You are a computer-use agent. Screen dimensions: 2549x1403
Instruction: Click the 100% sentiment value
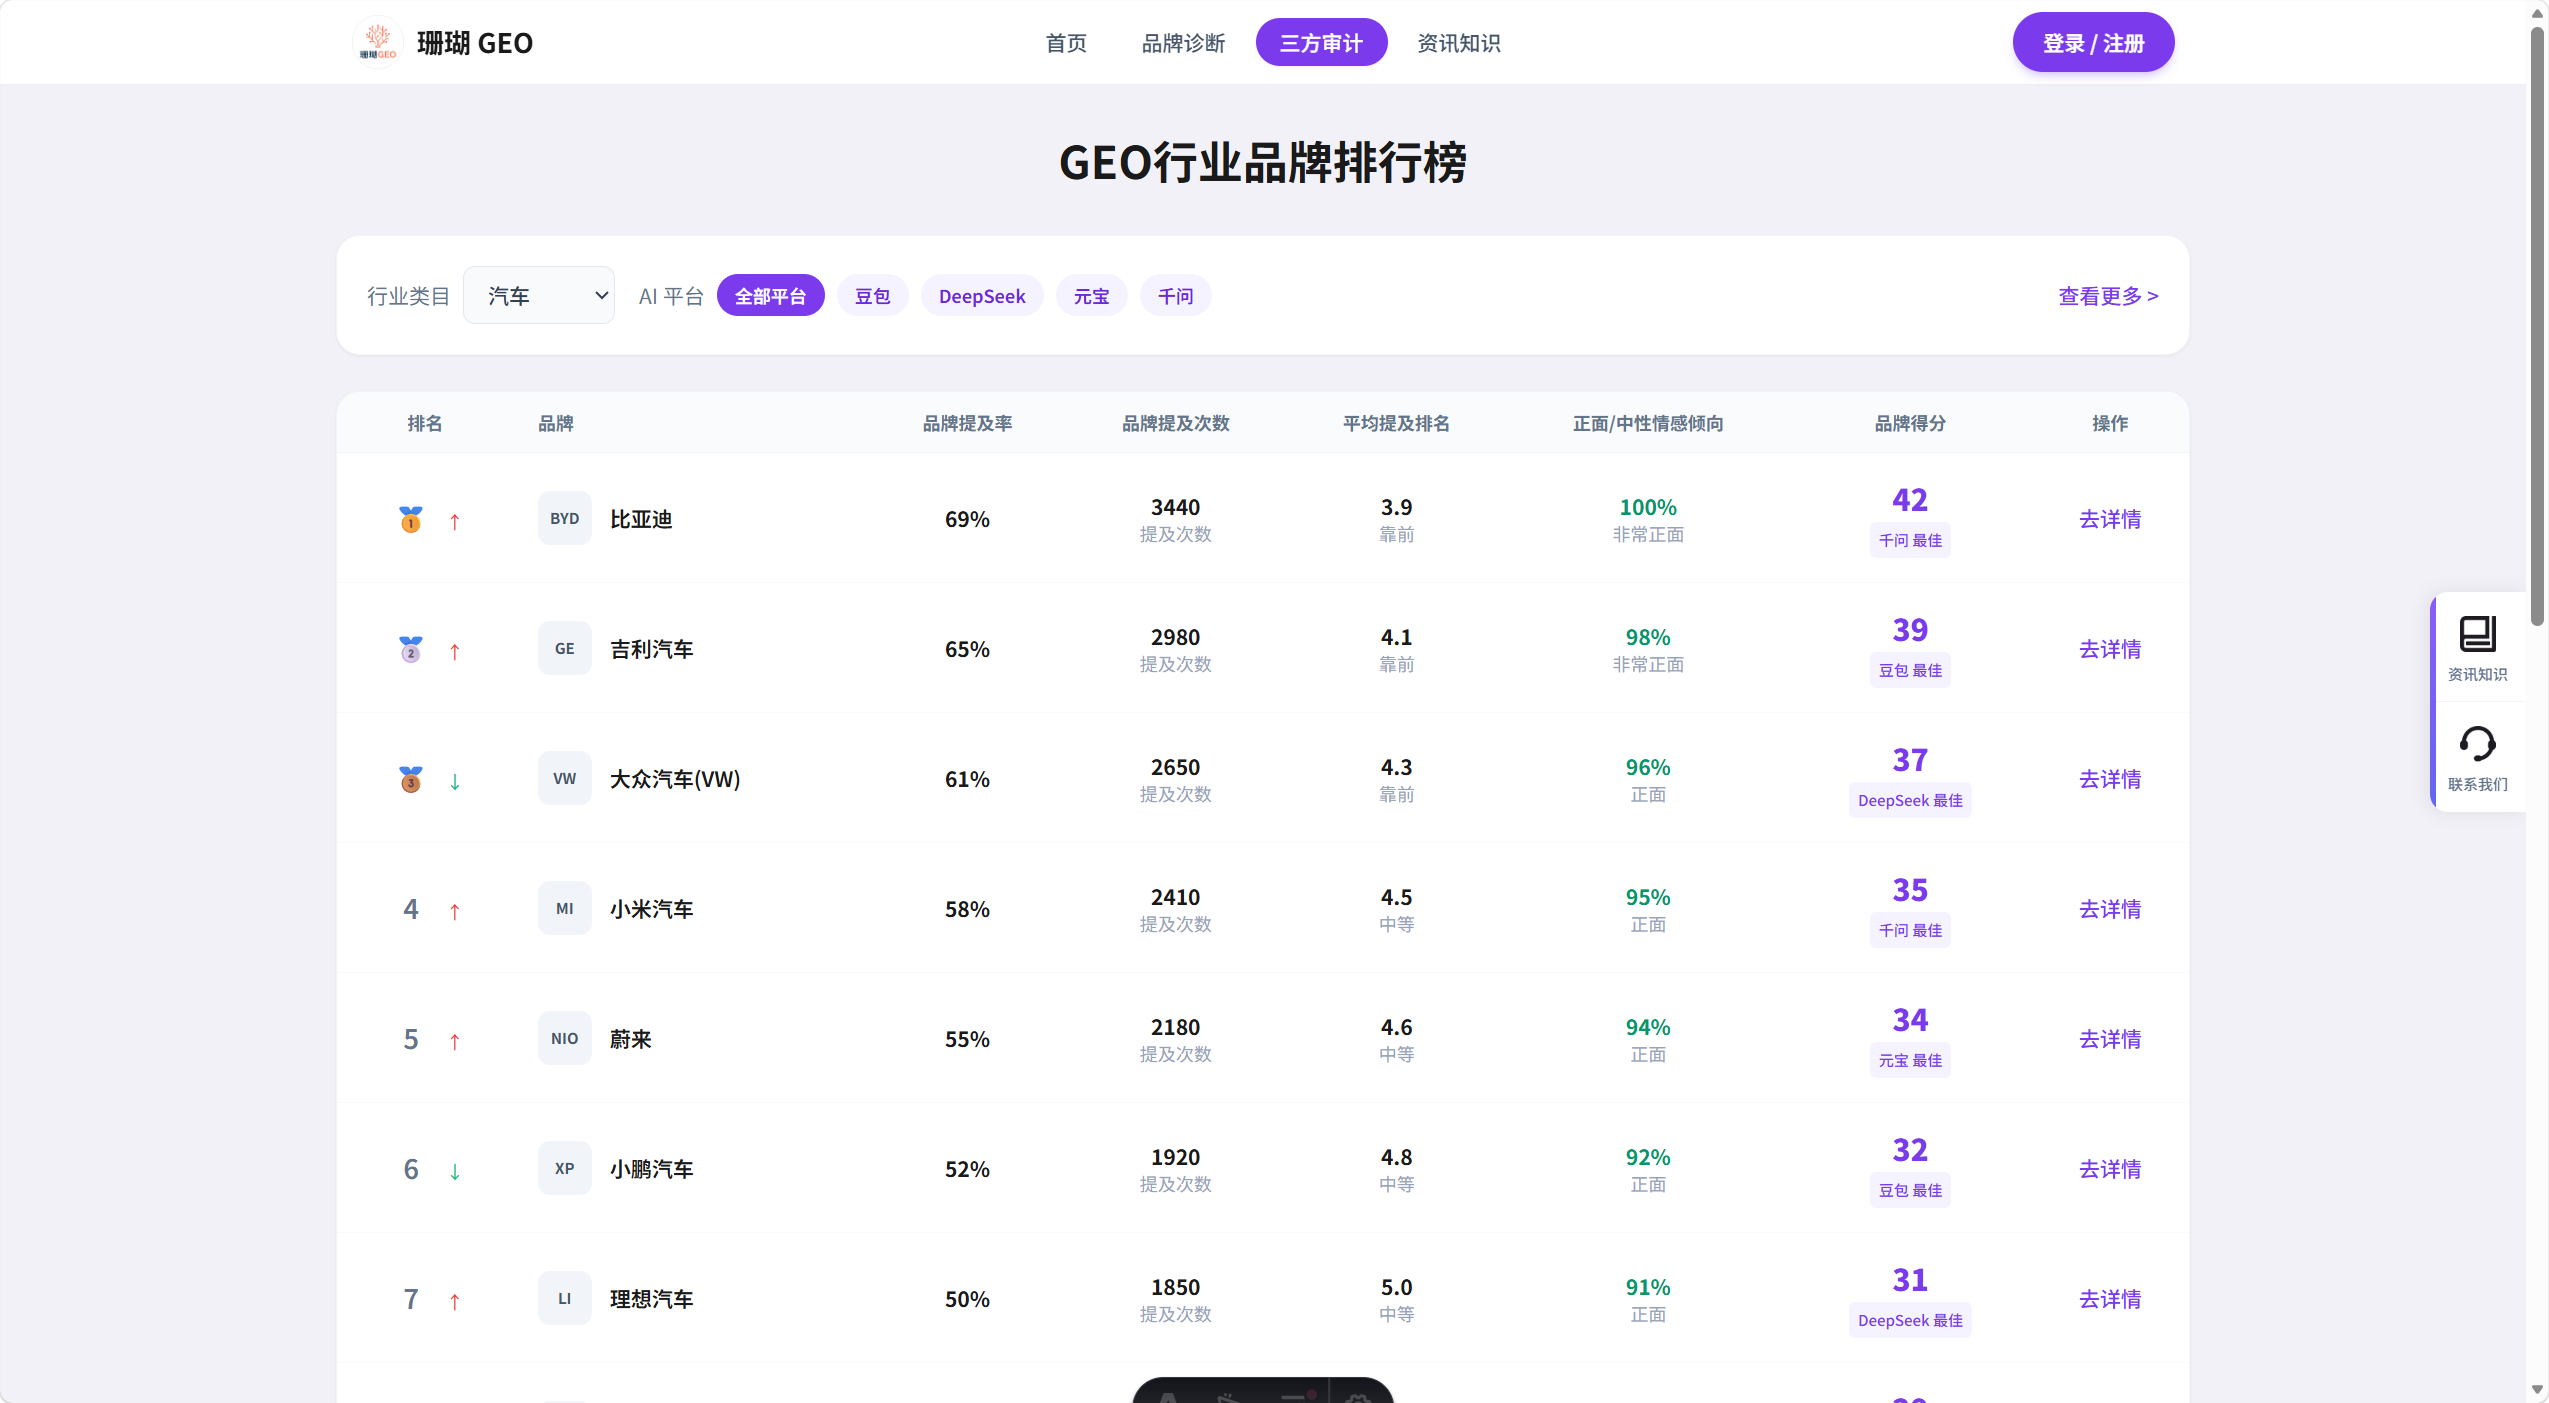1648,507
